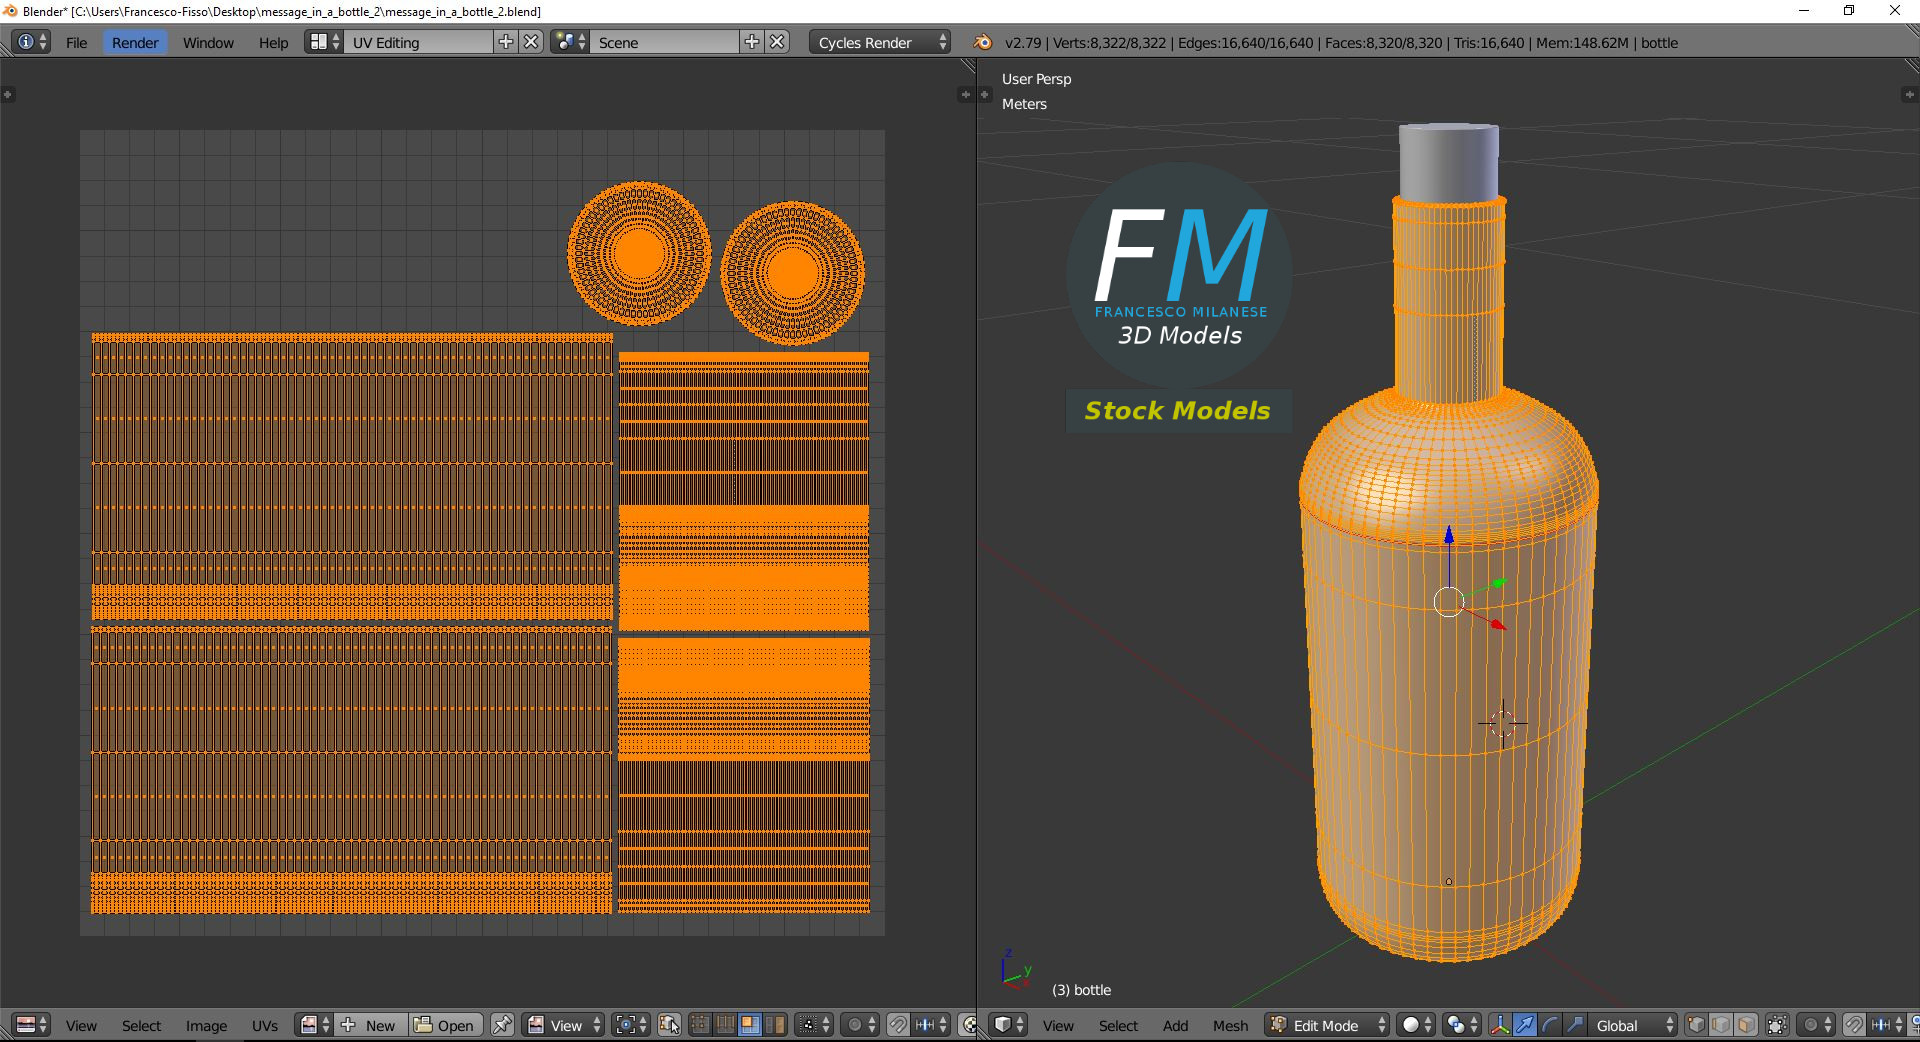Open the sticky selection mode dropdown

coord(814,1025)
